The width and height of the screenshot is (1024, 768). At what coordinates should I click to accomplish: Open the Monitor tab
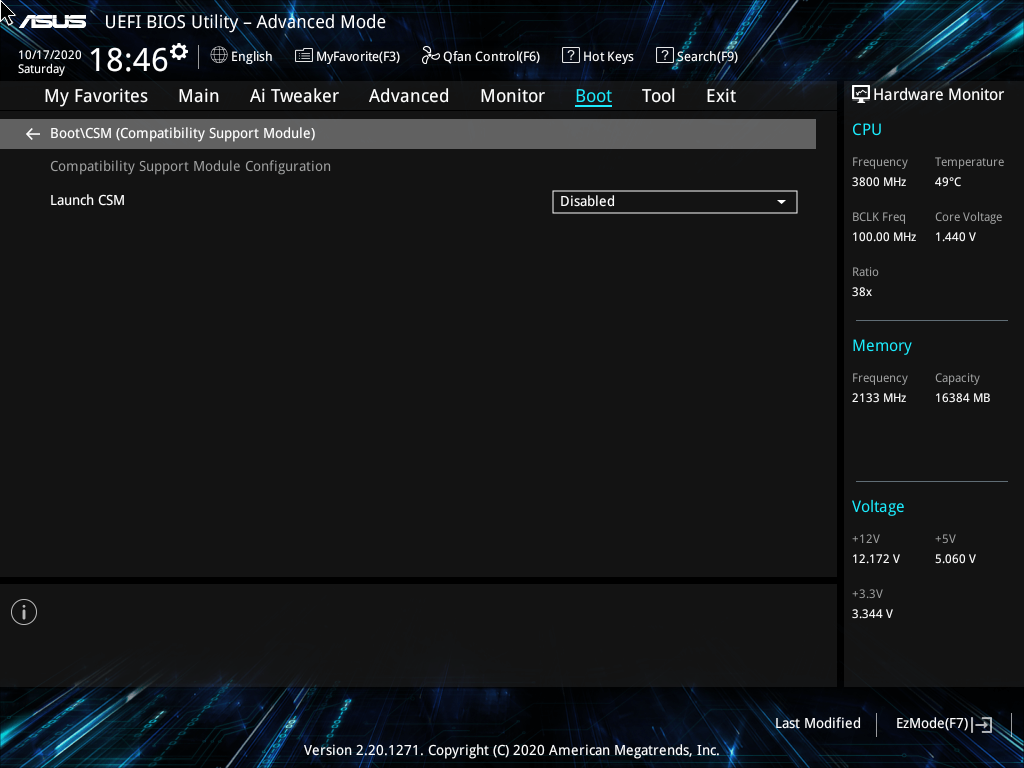[x=513, y=96]
